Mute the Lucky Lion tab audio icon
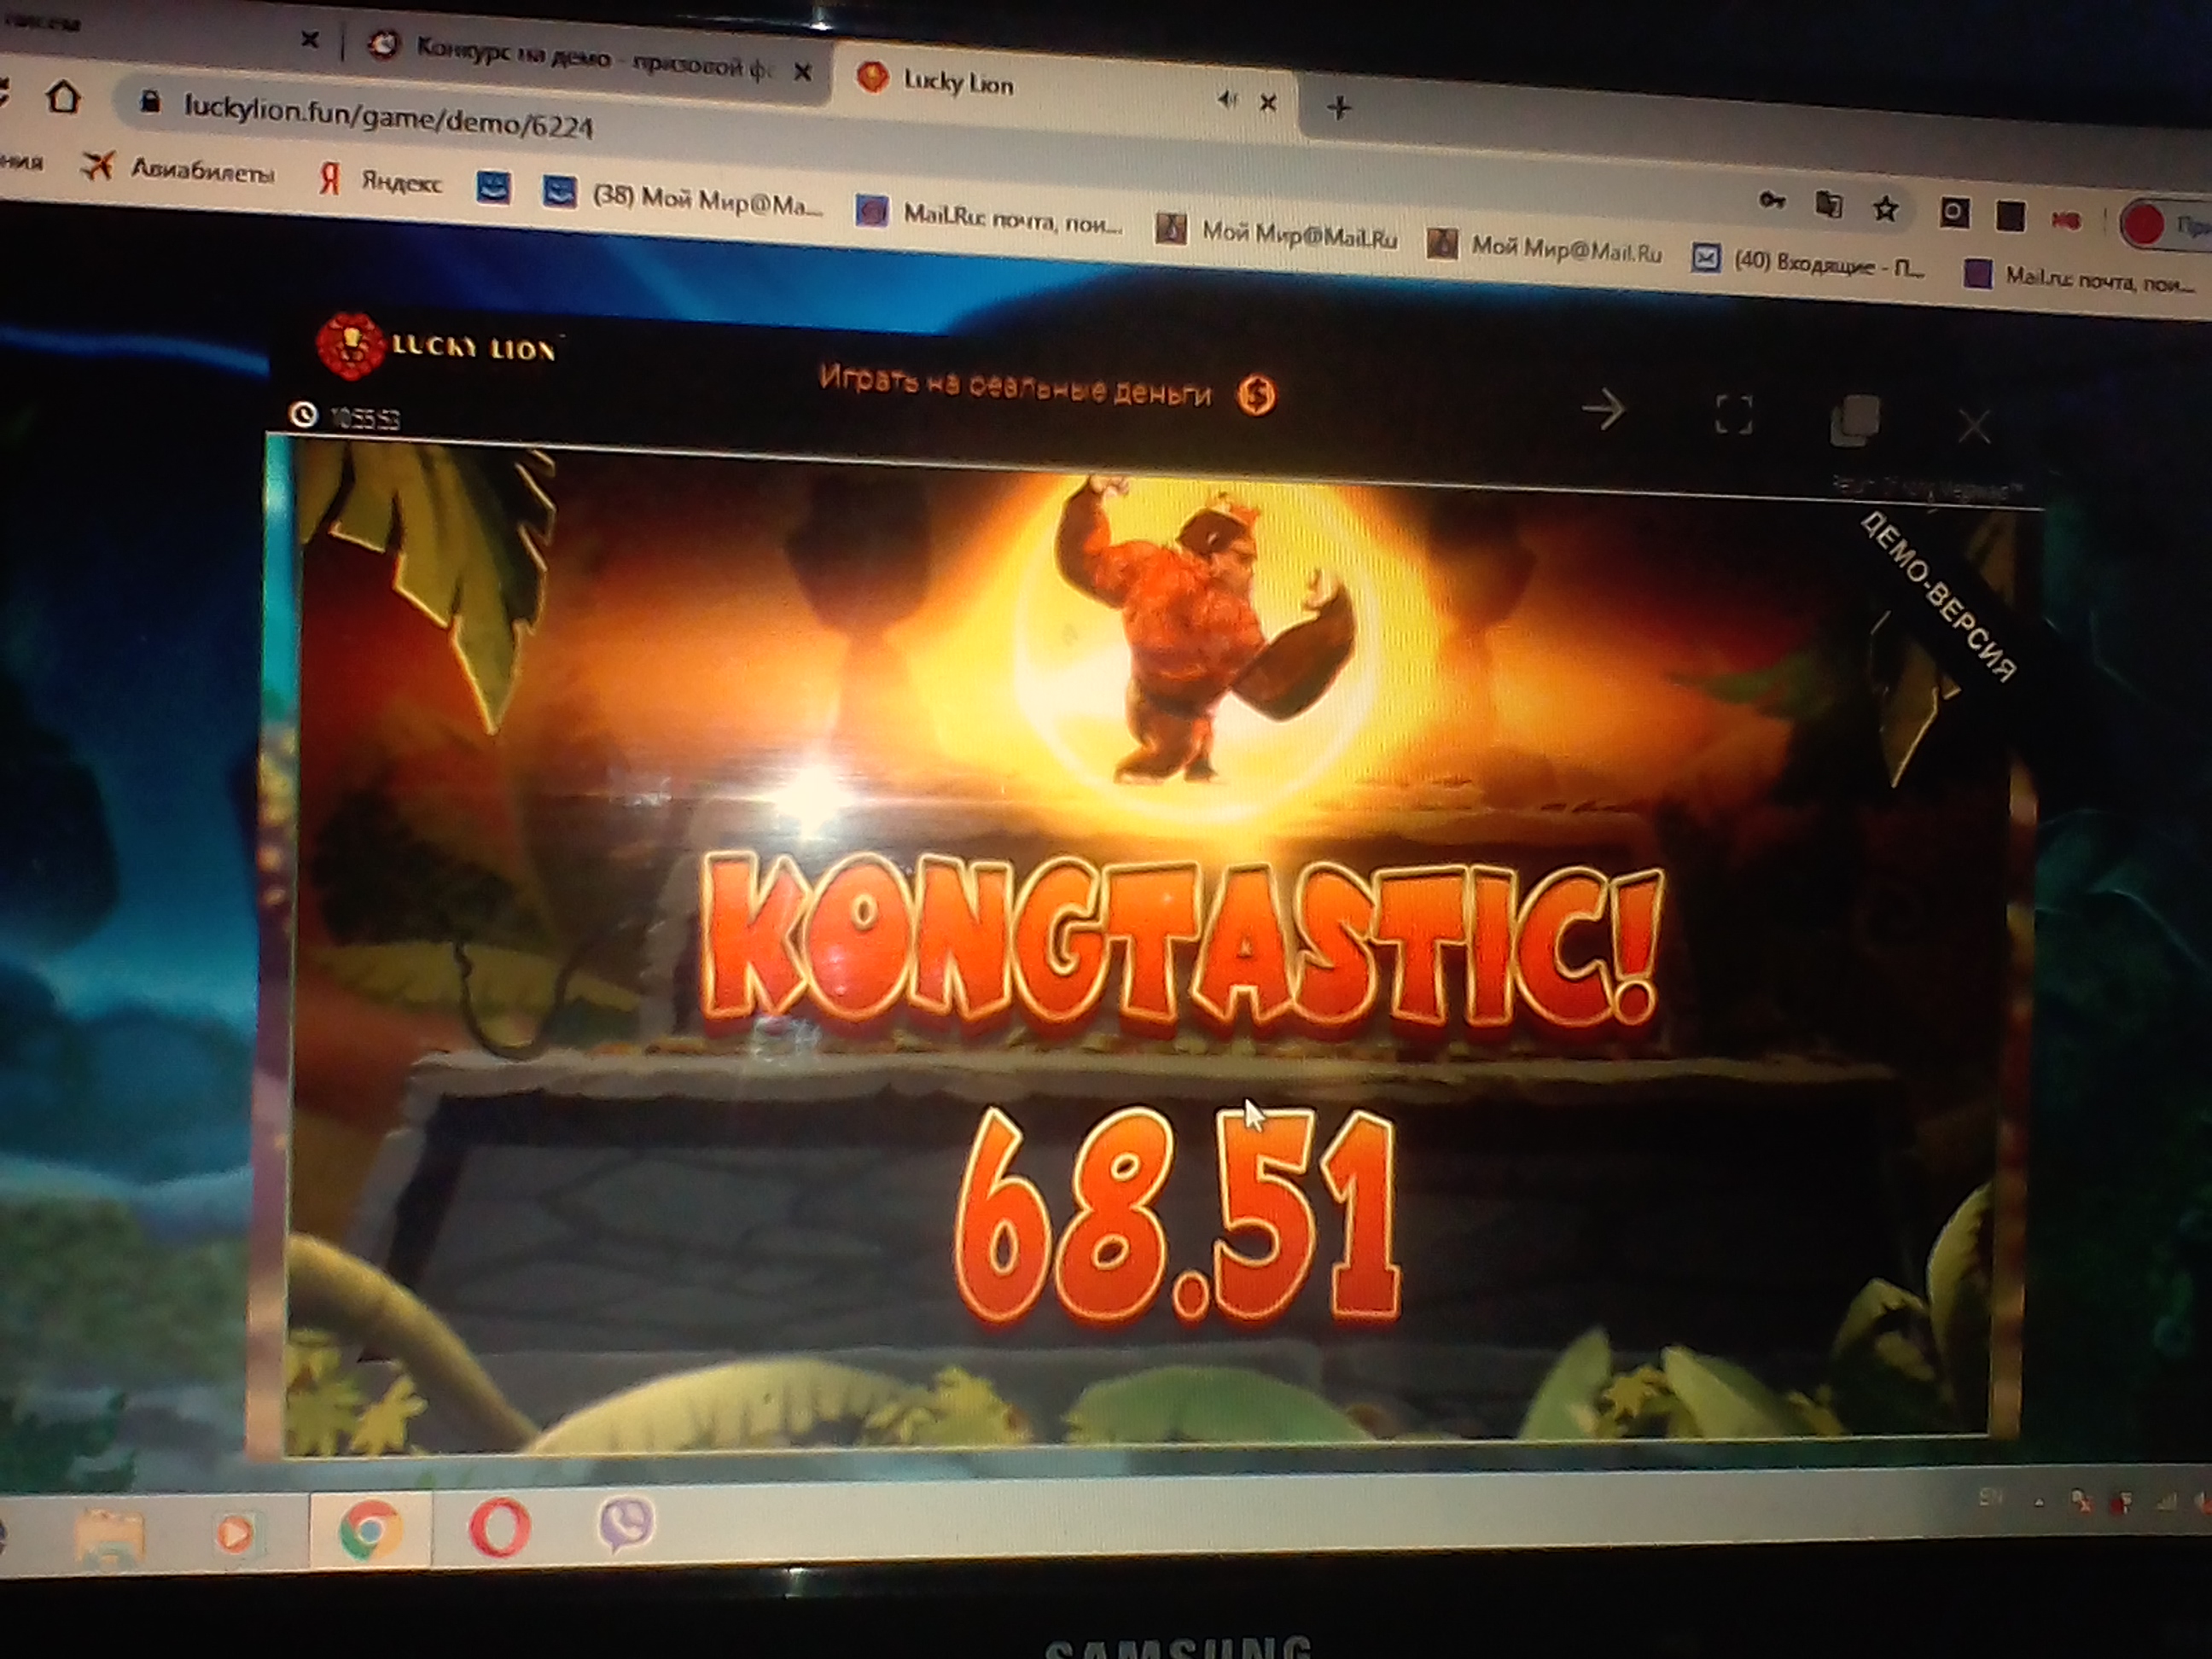 1227,99
